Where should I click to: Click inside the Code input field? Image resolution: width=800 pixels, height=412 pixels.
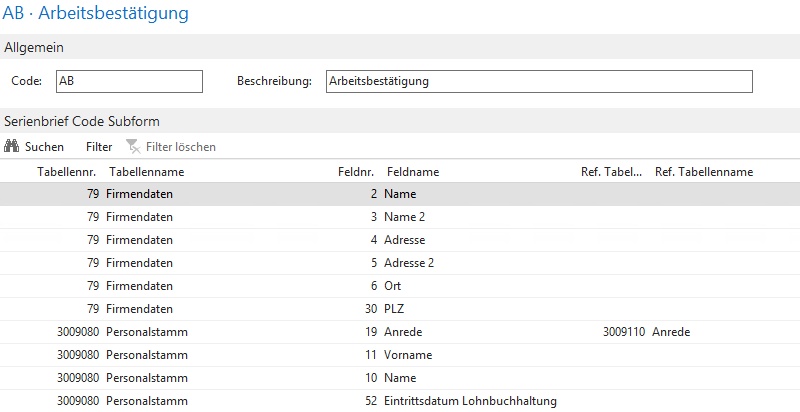(x=129, y=81)
